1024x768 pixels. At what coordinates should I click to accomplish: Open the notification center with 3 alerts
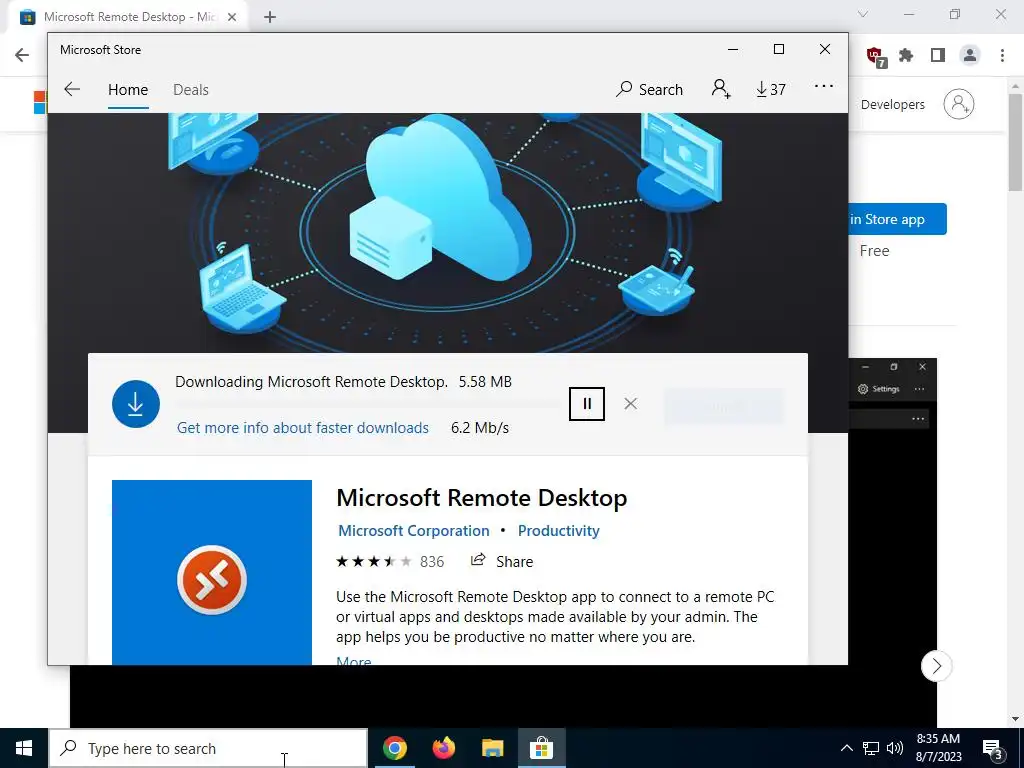(993, 748)
